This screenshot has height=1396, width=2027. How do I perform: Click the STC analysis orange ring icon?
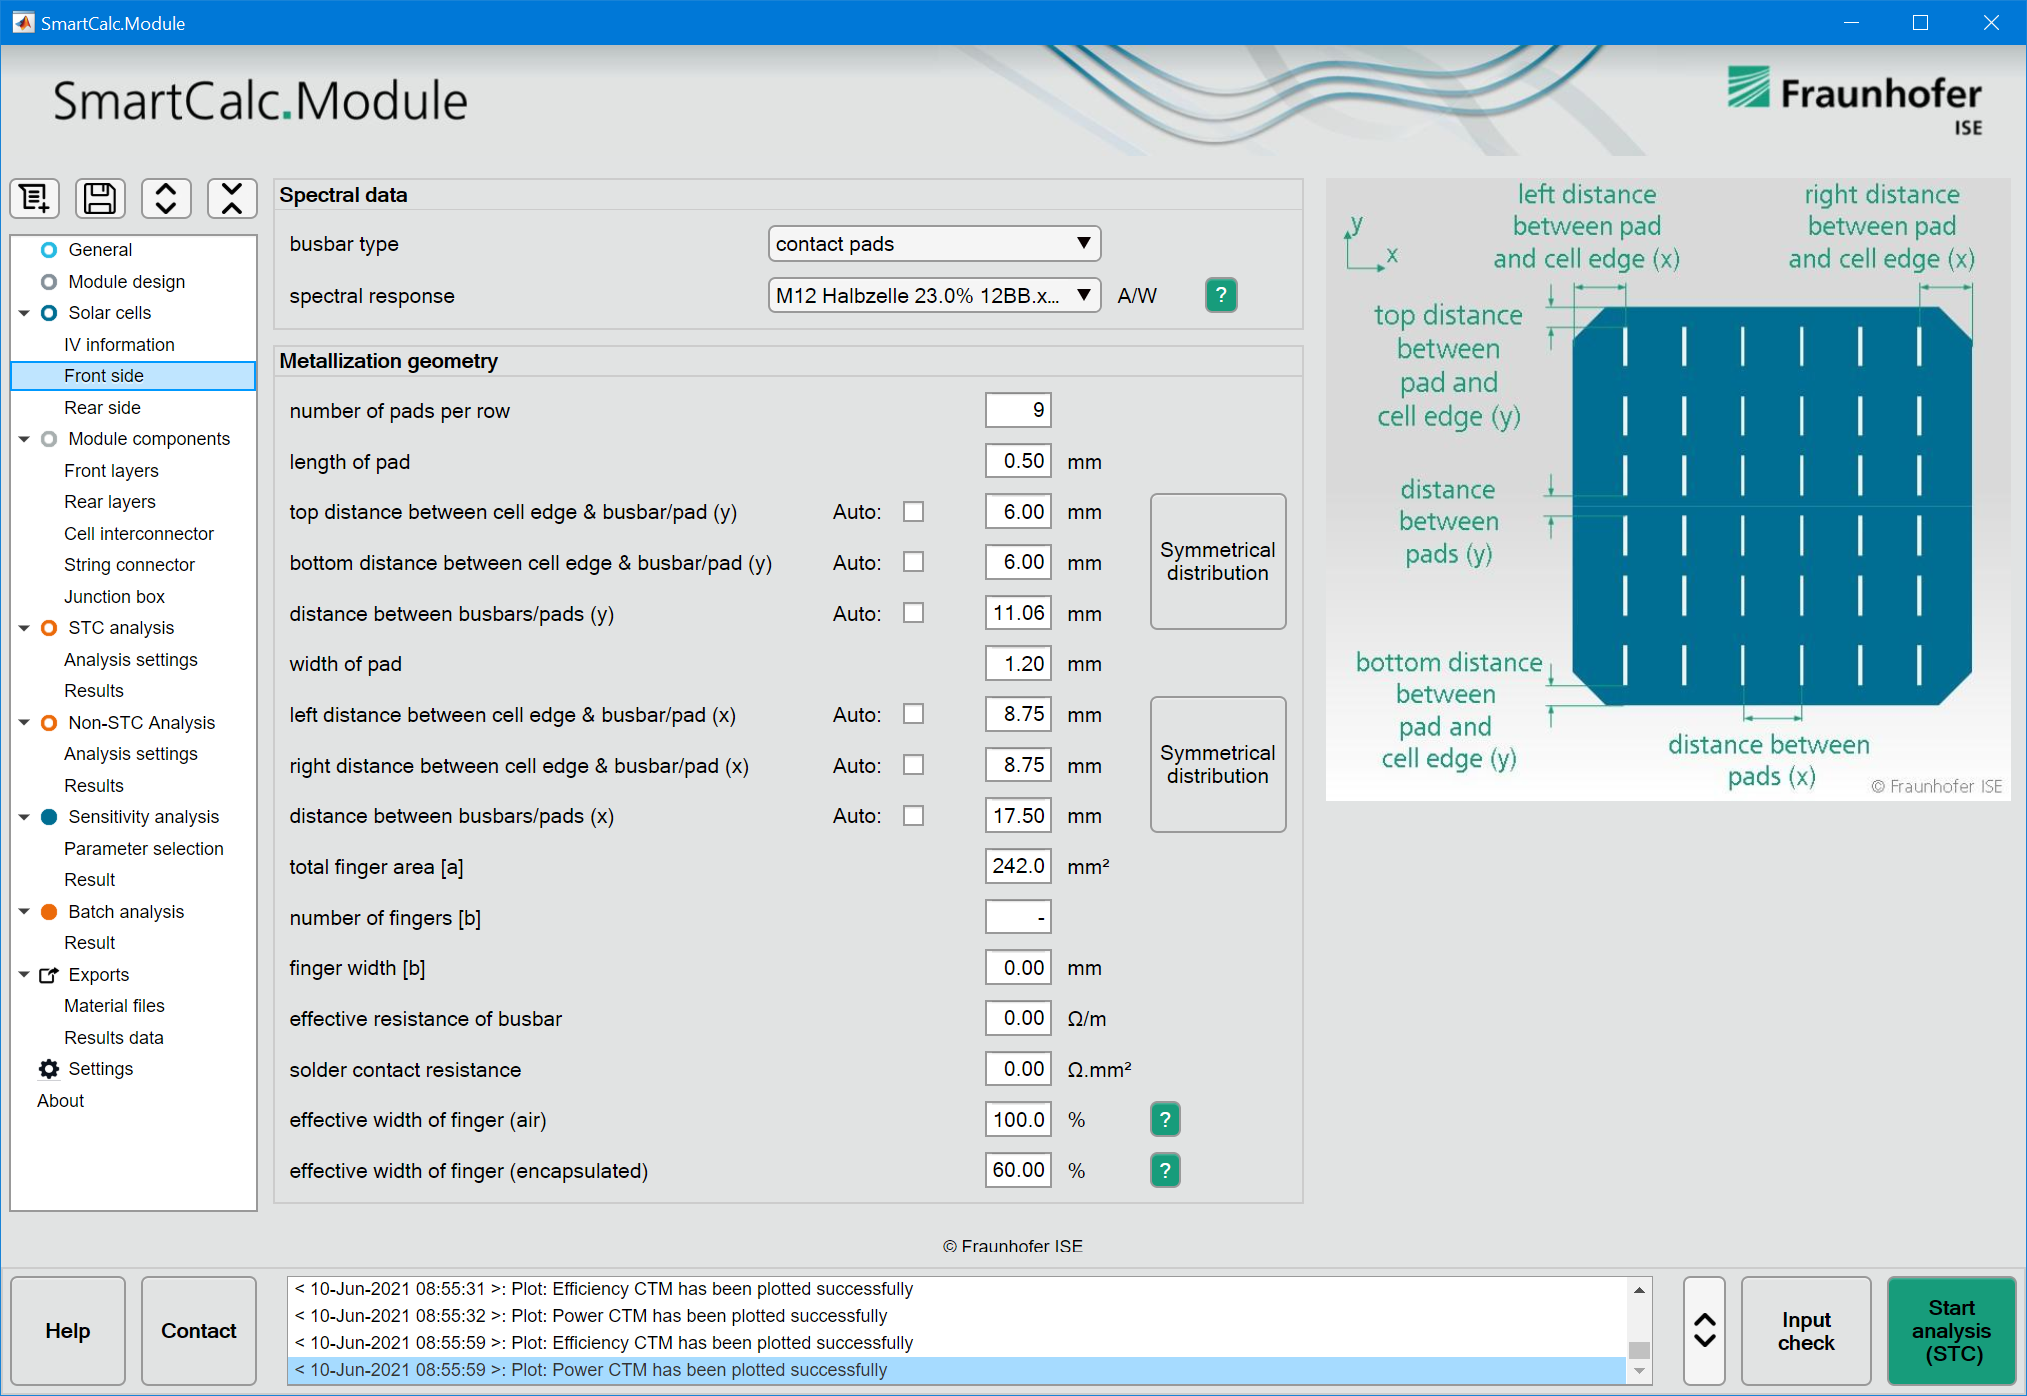point(48,628)
